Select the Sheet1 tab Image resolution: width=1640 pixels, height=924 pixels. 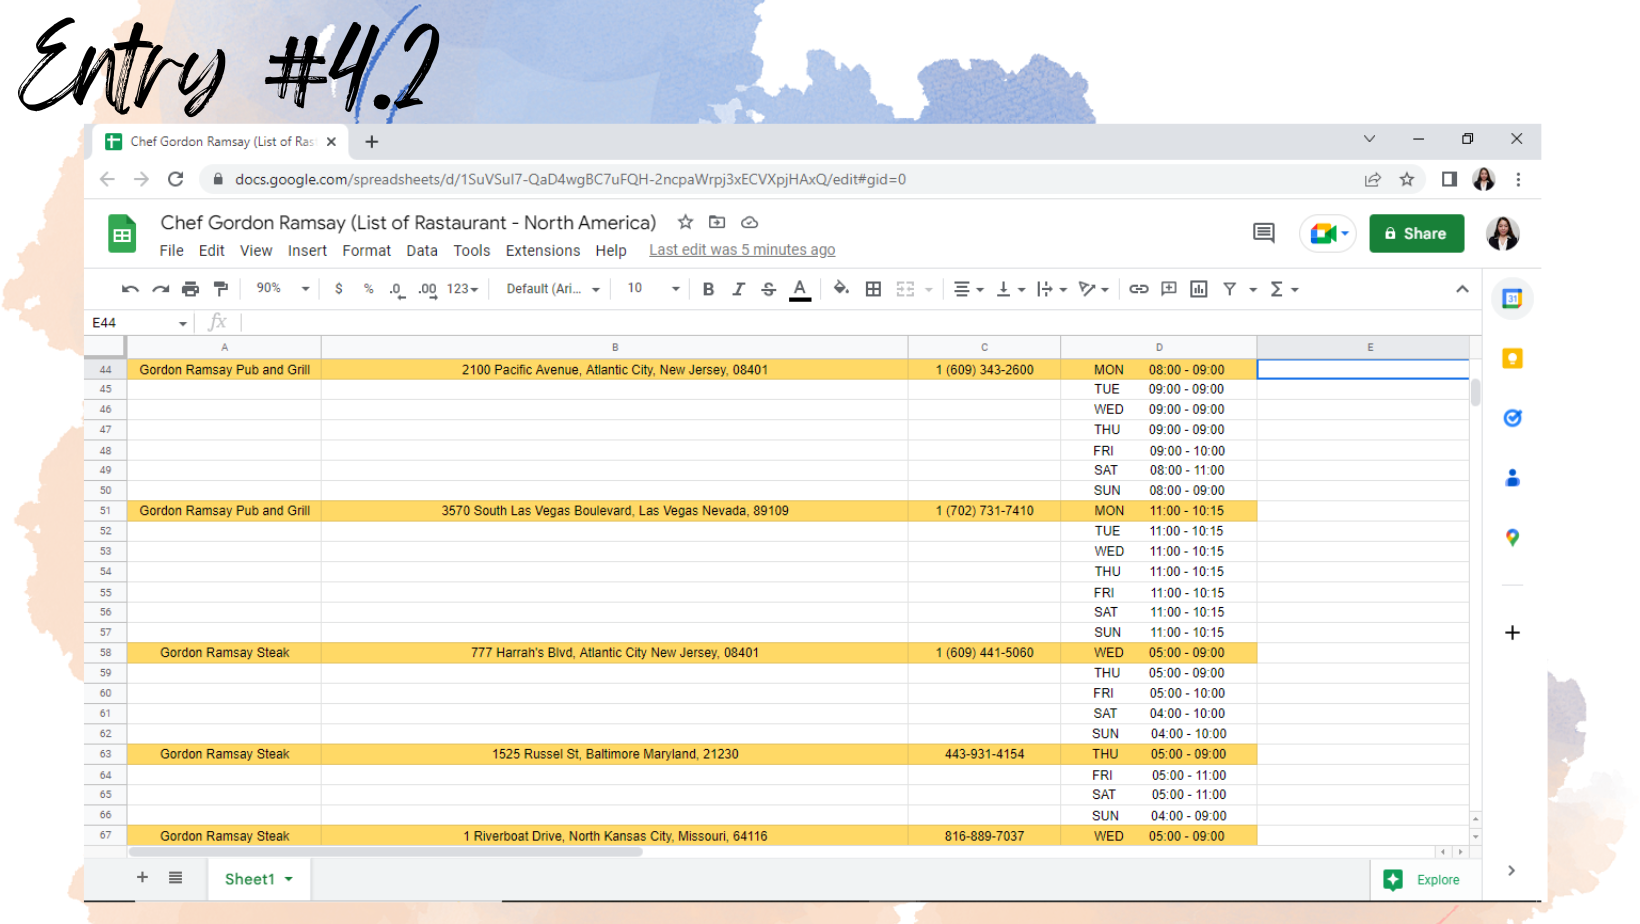pos(259,879)
